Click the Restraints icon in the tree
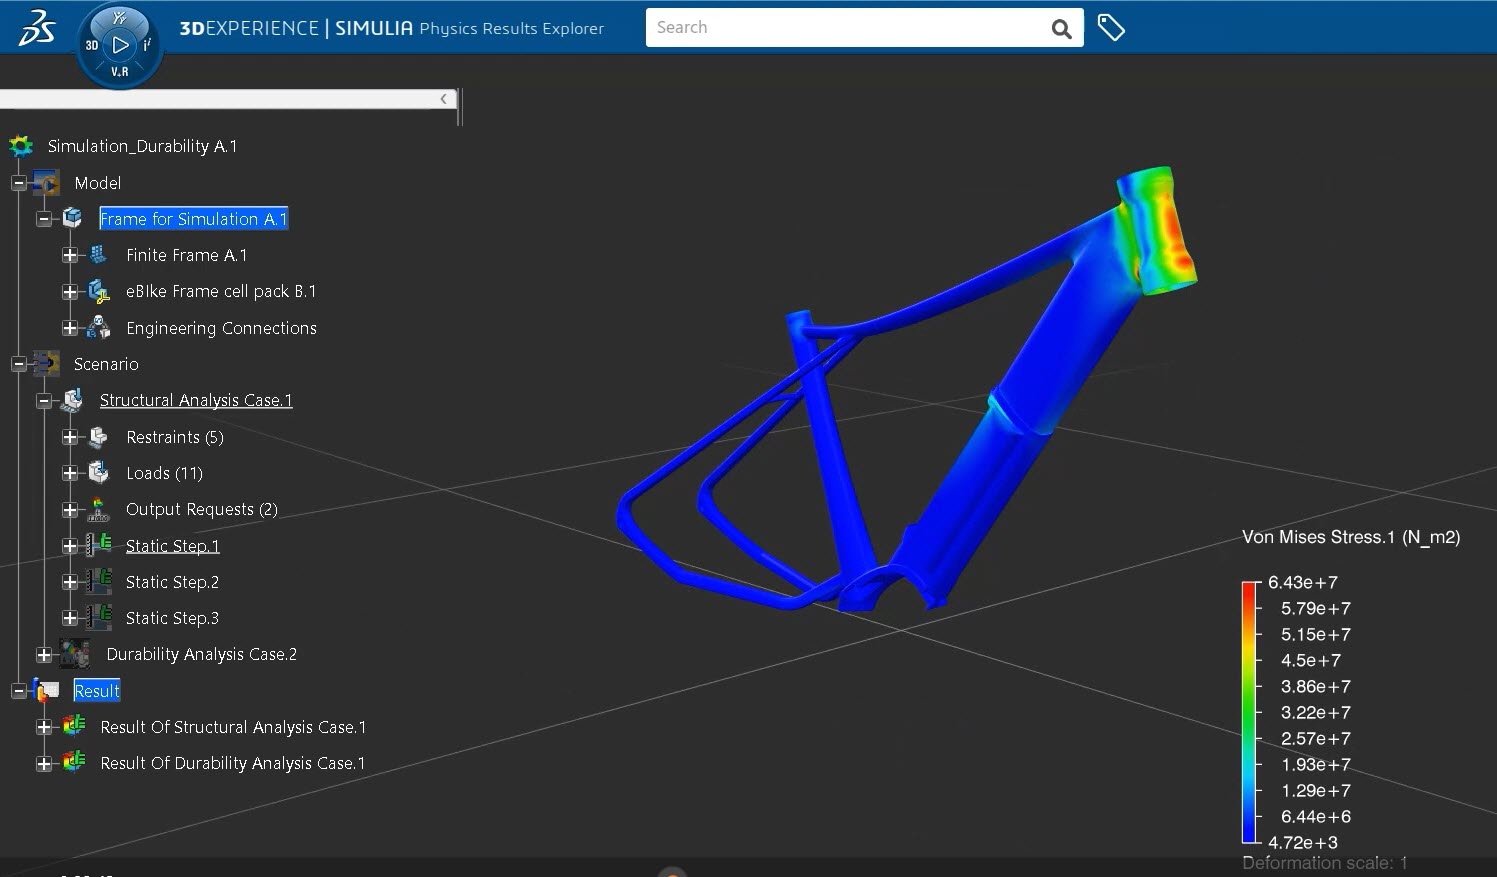This screenshot has height=877, width=1497. pyautogui.click(x=97, y=437)
